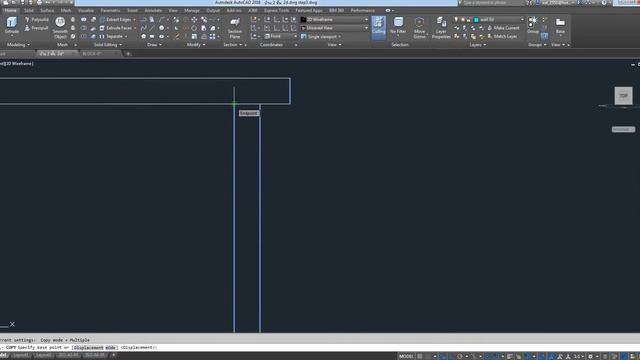
Task: Switch to the Home ribbon tab
Action: tap(10, 11)
